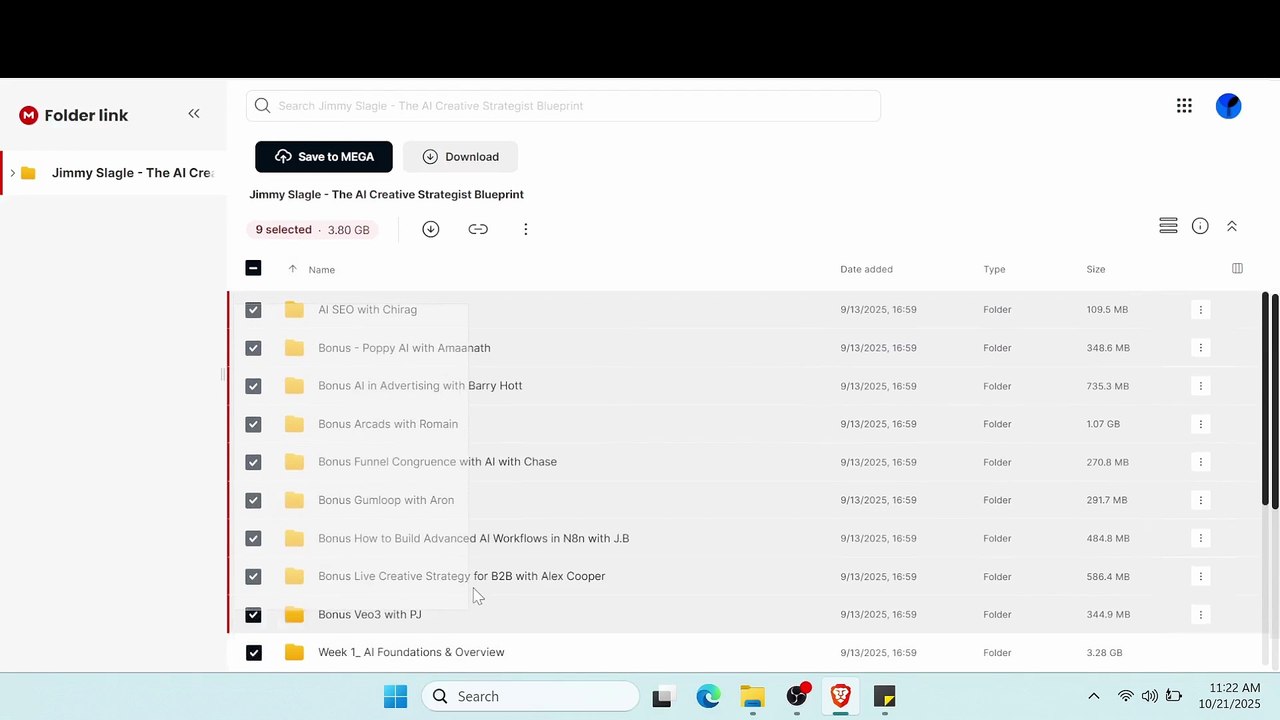Screen dimensions: 1280x720
Task: Collapse the header panel with the chevron
Action: 1232,226
